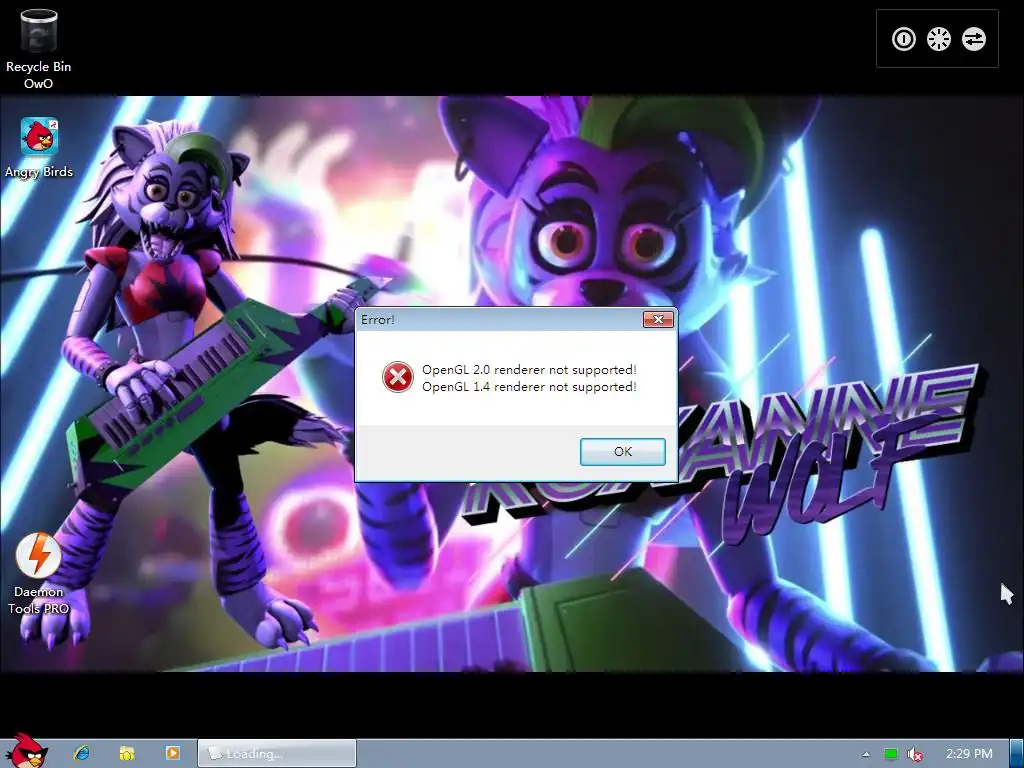
Task: Open the Recycle Bin OwO desktop icon
Action: 38,48
